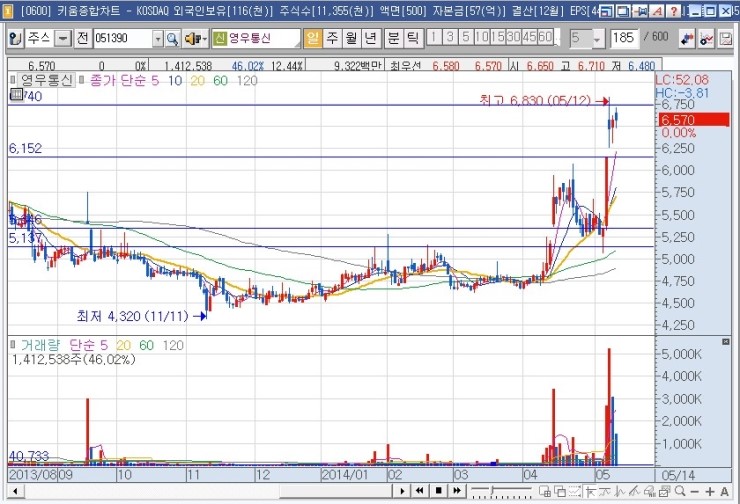Click the speaker/announcement icon
Viewport: 740px width, 504px height.
click(193, 38)
